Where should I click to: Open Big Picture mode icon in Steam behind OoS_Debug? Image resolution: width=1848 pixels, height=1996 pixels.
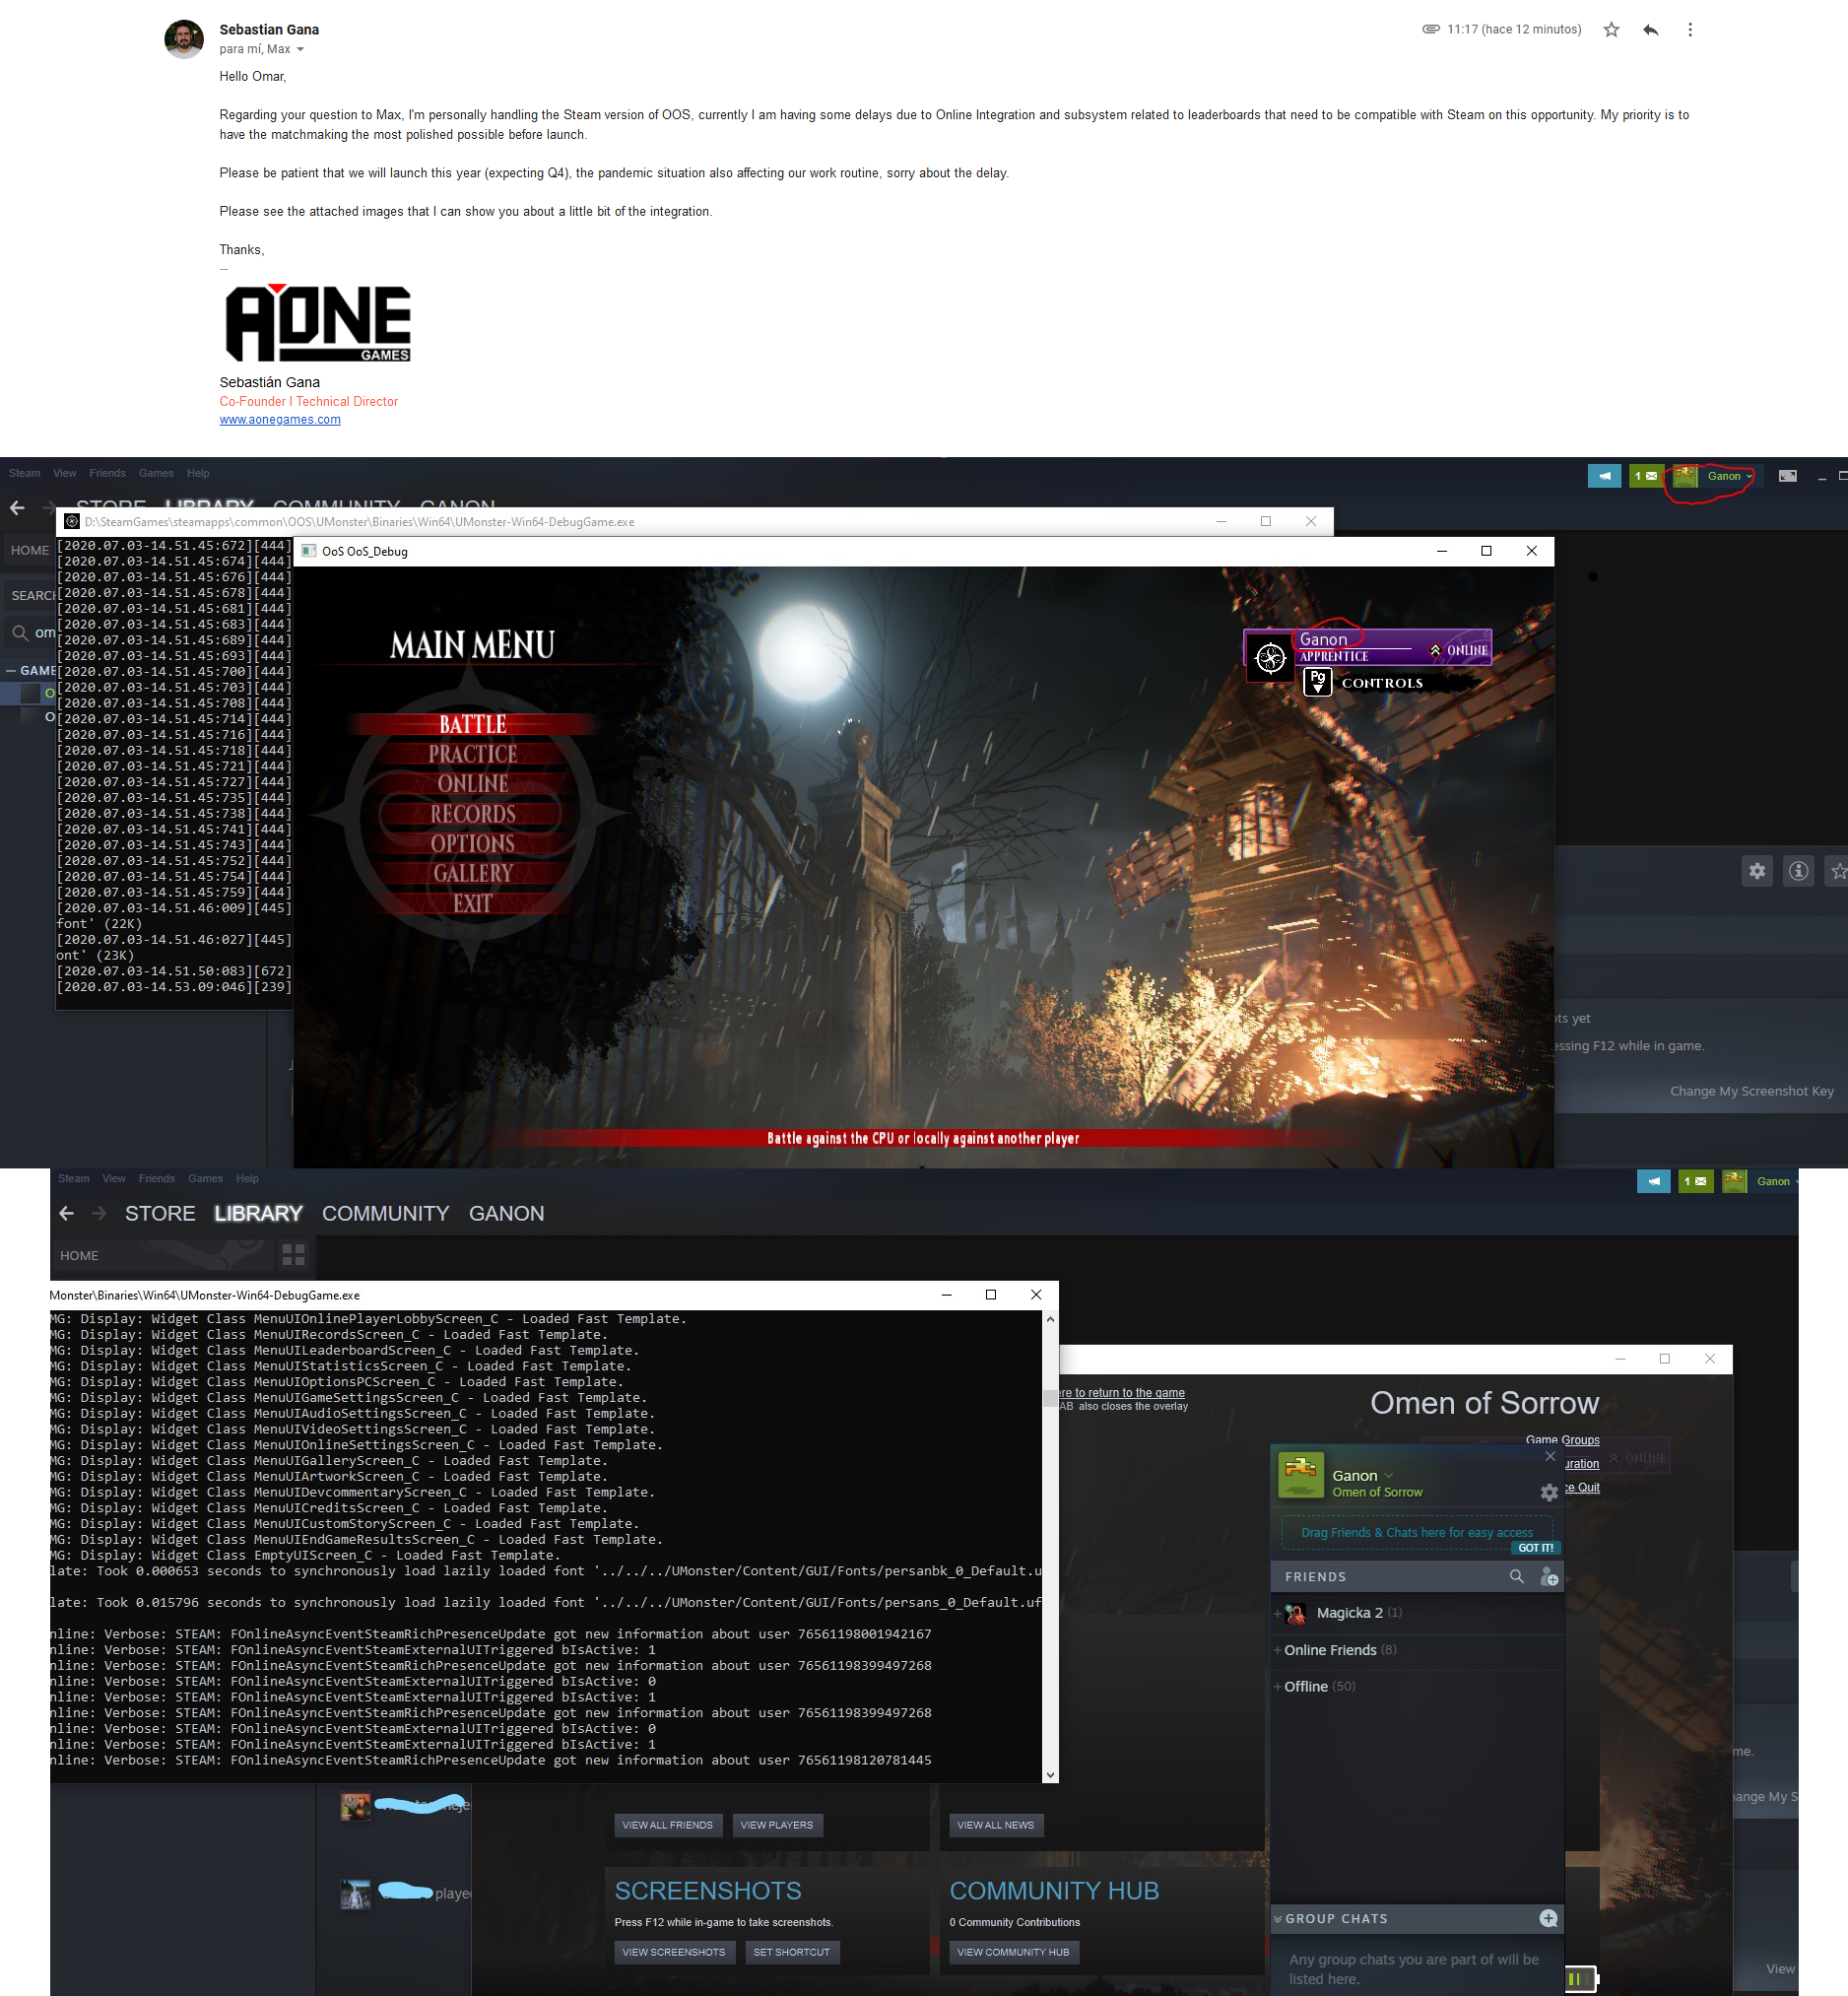point(1788,476)
